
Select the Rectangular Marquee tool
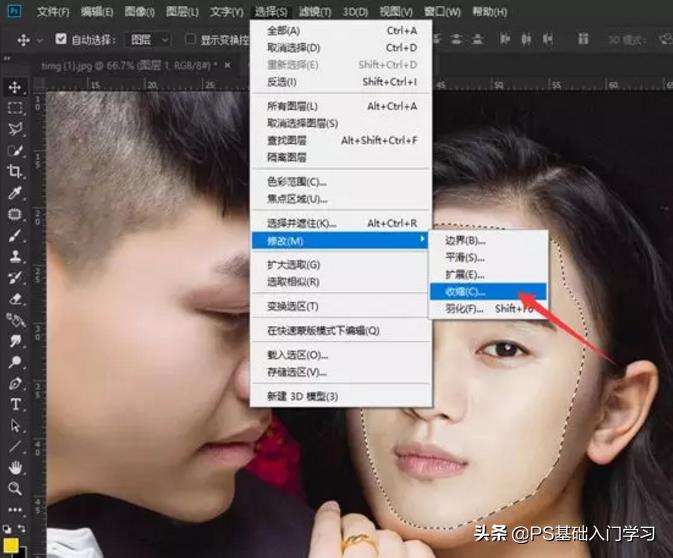tap(16, 108)
